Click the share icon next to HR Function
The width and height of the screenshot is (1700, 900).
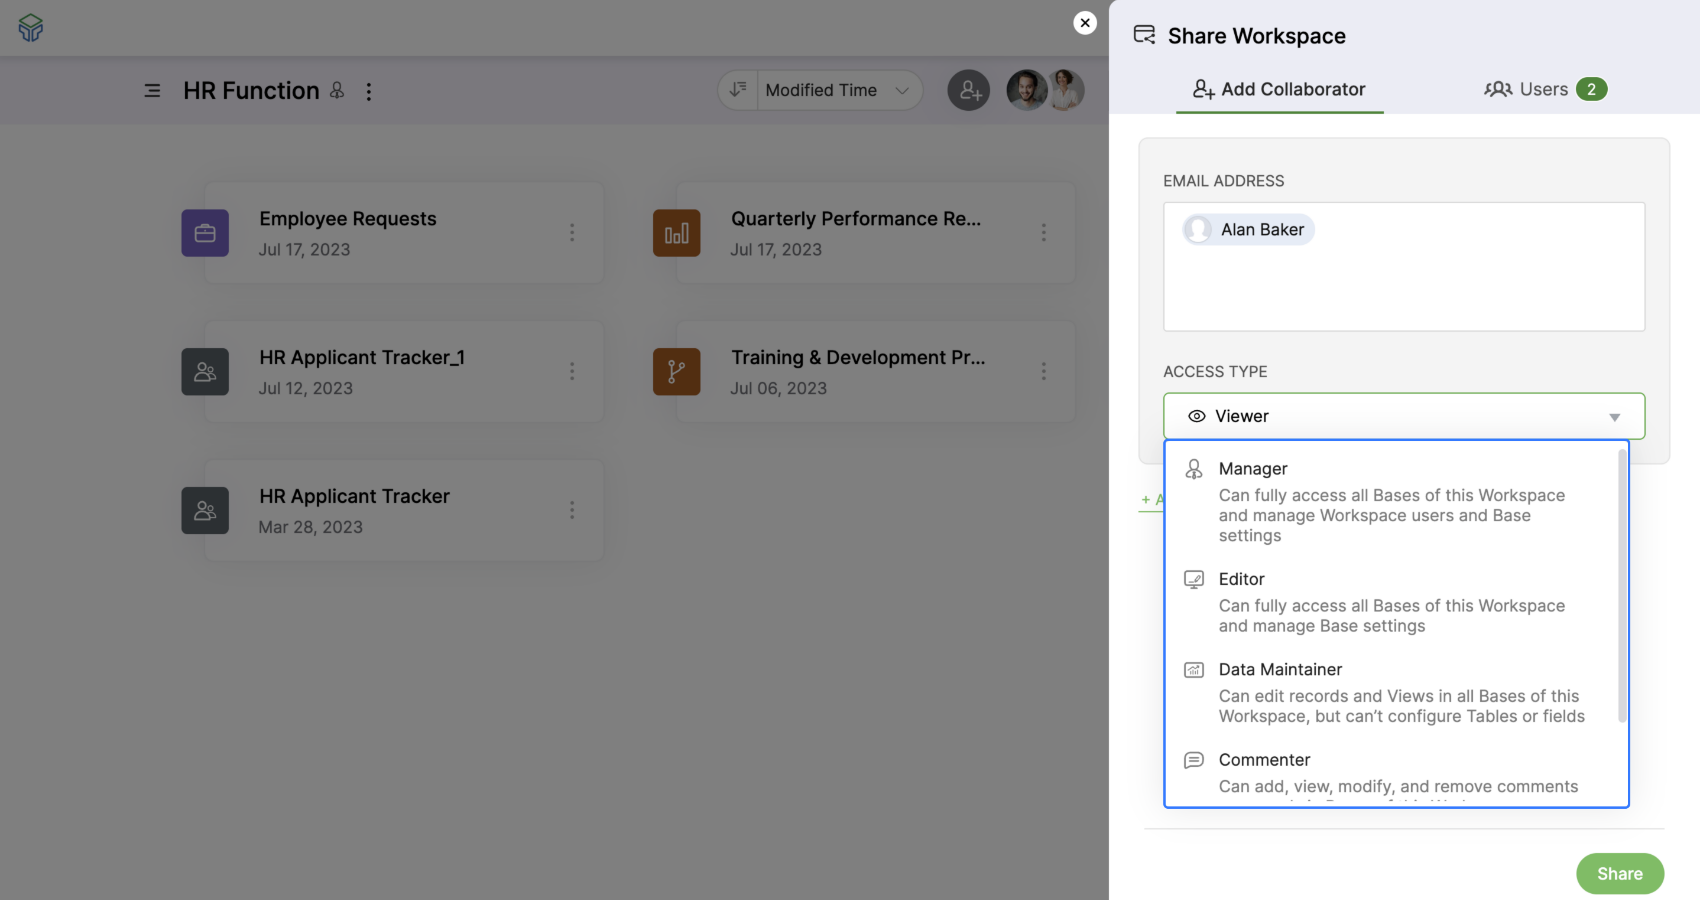tap(336, 90)
